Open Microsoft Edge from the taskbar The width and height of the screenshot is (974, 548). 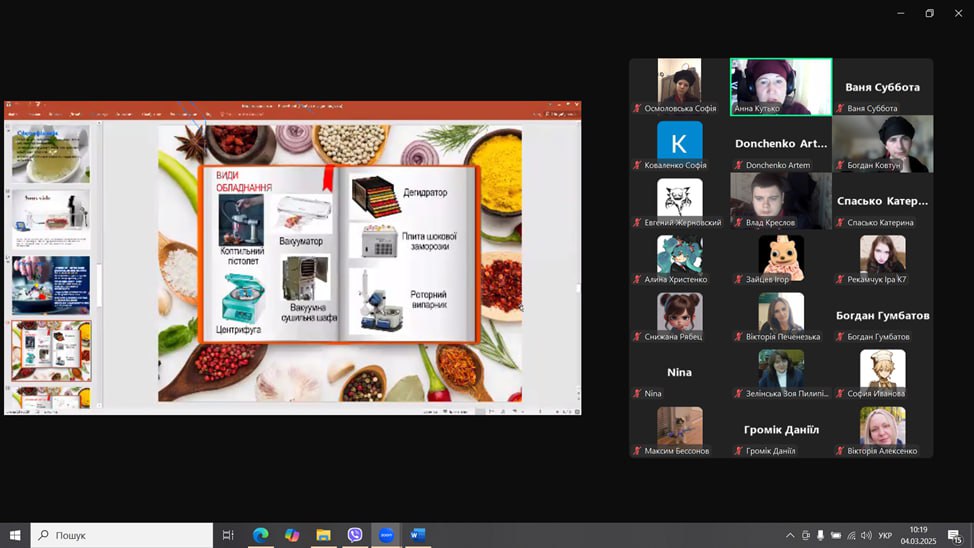260,535
